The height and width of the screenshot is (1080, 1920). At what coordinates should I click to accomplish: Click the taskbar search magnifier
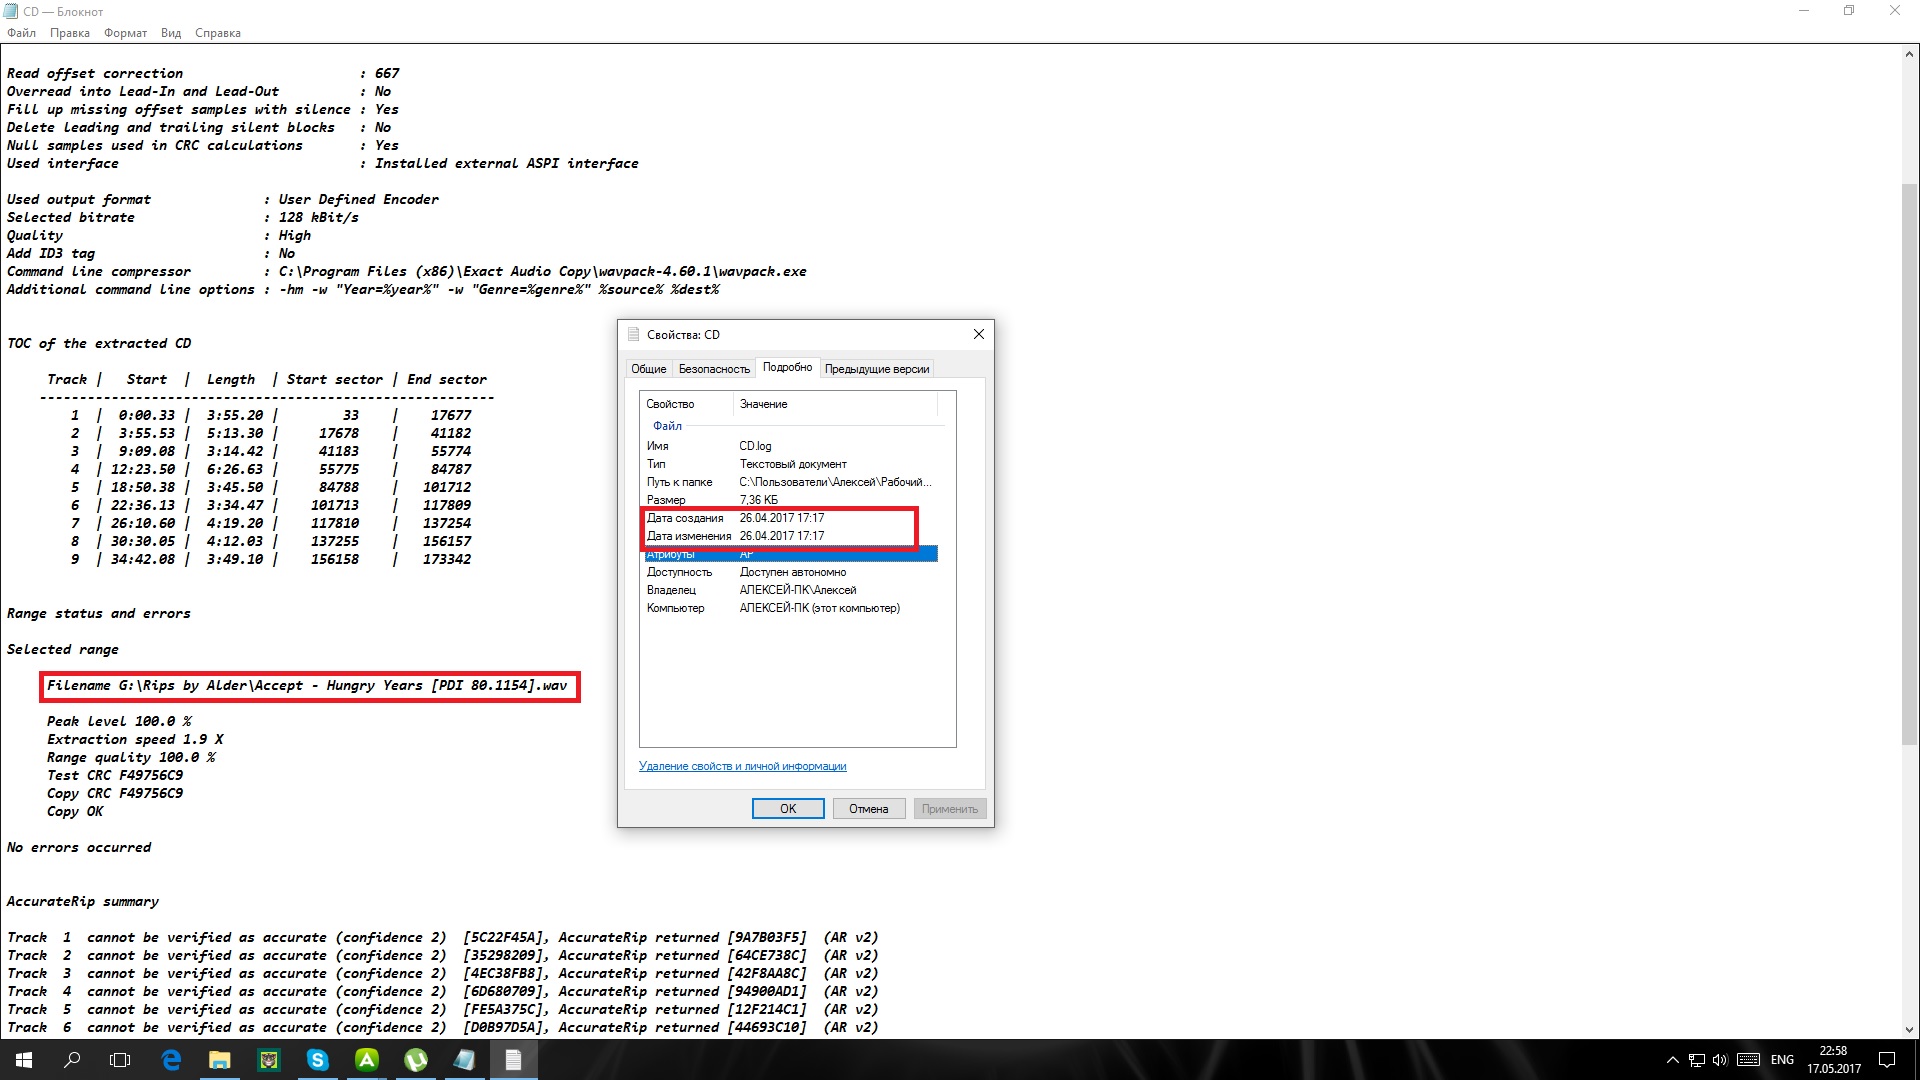click(x=72, y=1060)
